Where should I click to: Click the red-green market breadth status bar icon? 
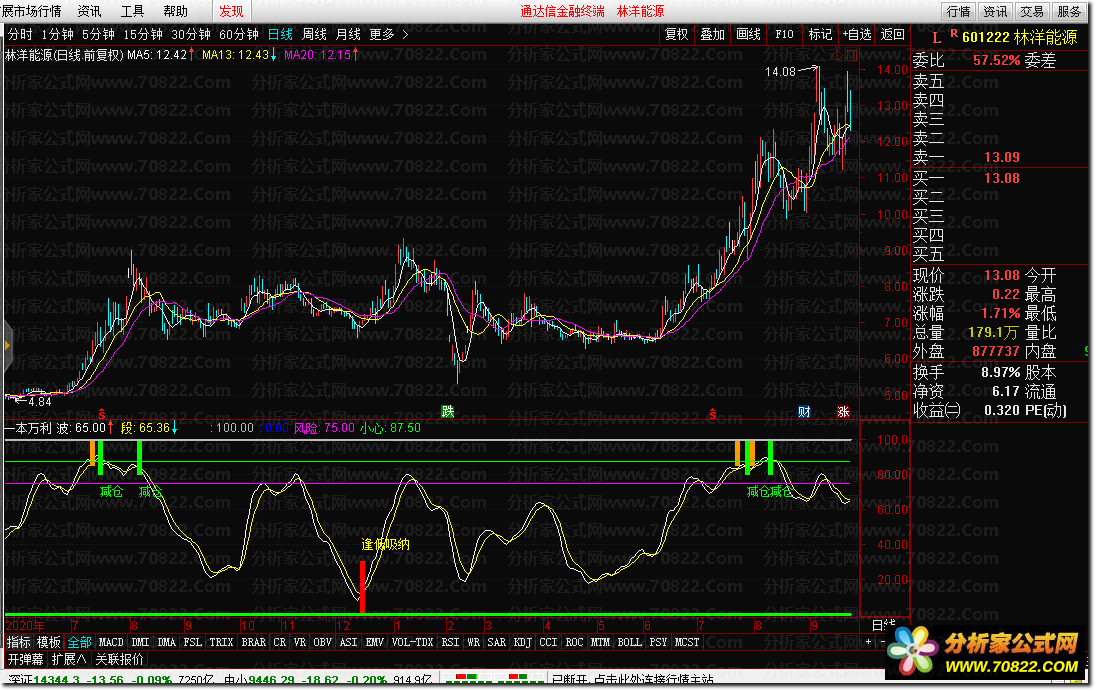495,678
